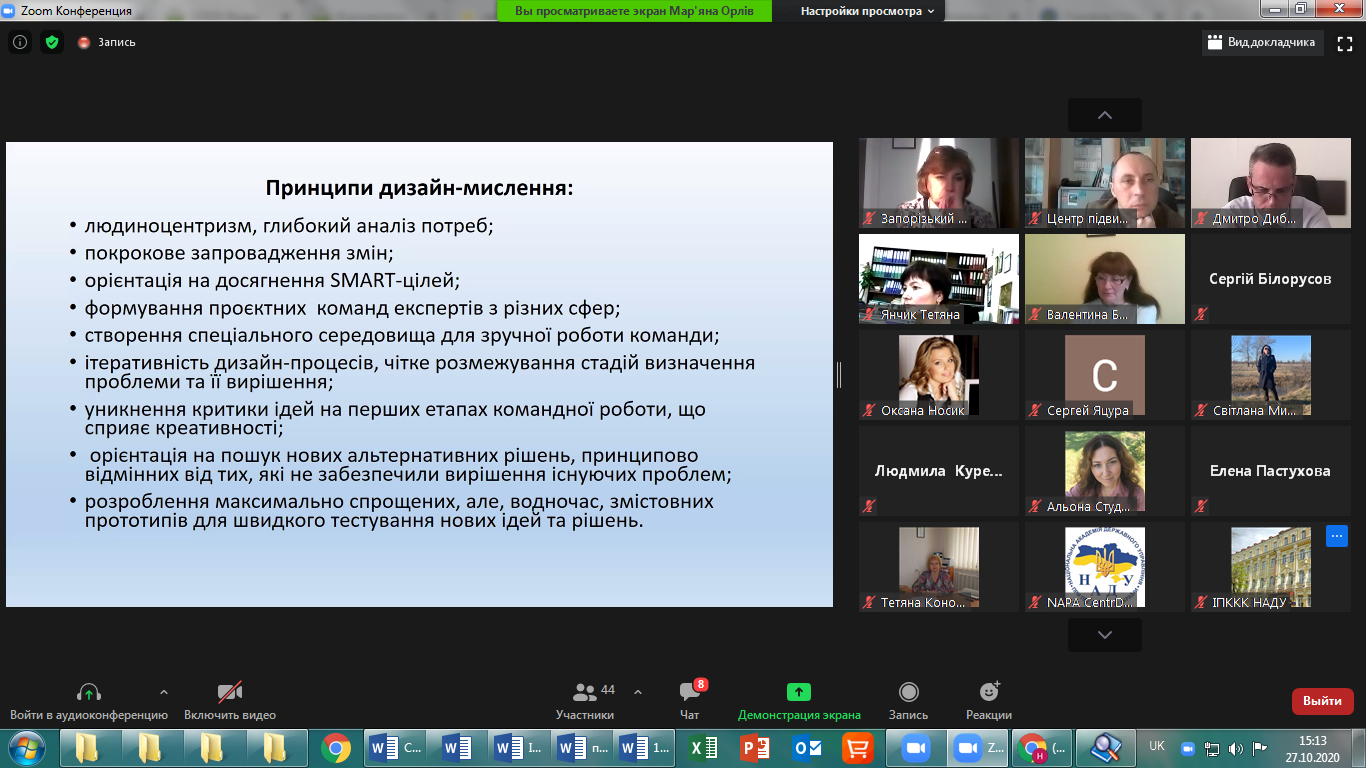Screen dimensions: 1366x768
Task: Click the Record icon in toolbar
Action: 908,701
